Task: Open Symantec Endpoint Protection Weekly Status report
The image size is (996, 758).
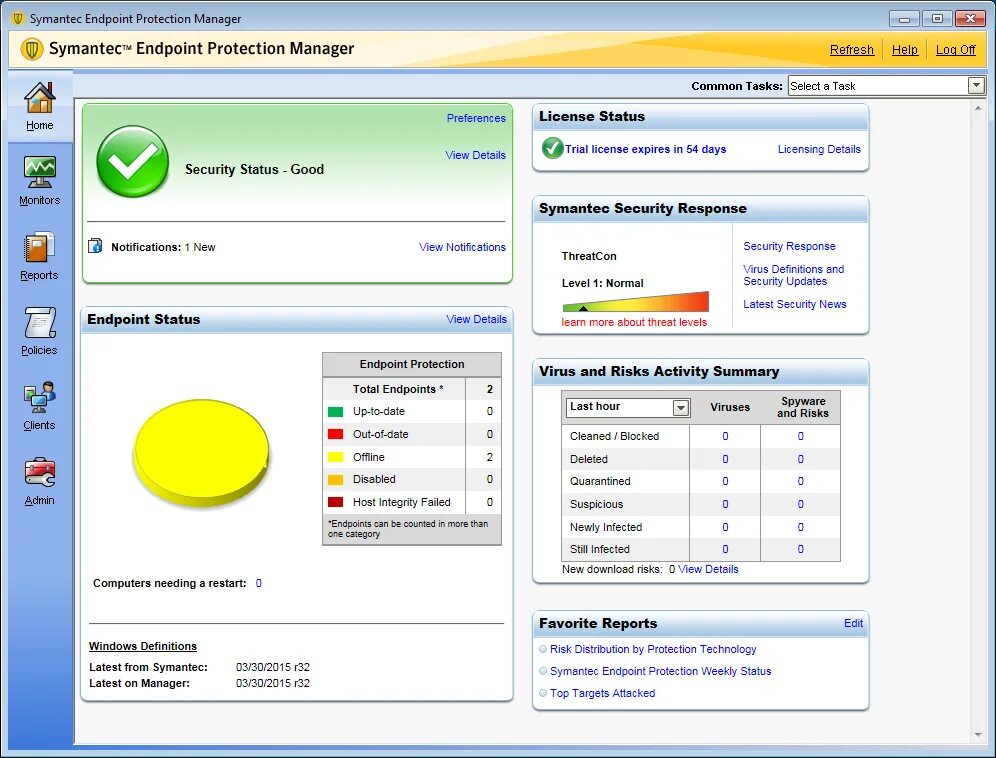Action: pyautogui.click(x=661, y=671)
